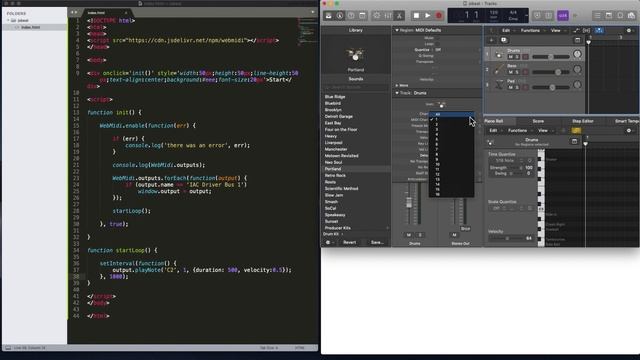Collapse the Track Drums inspector section
Screen dimensions: 640x360
pos(397,93)
